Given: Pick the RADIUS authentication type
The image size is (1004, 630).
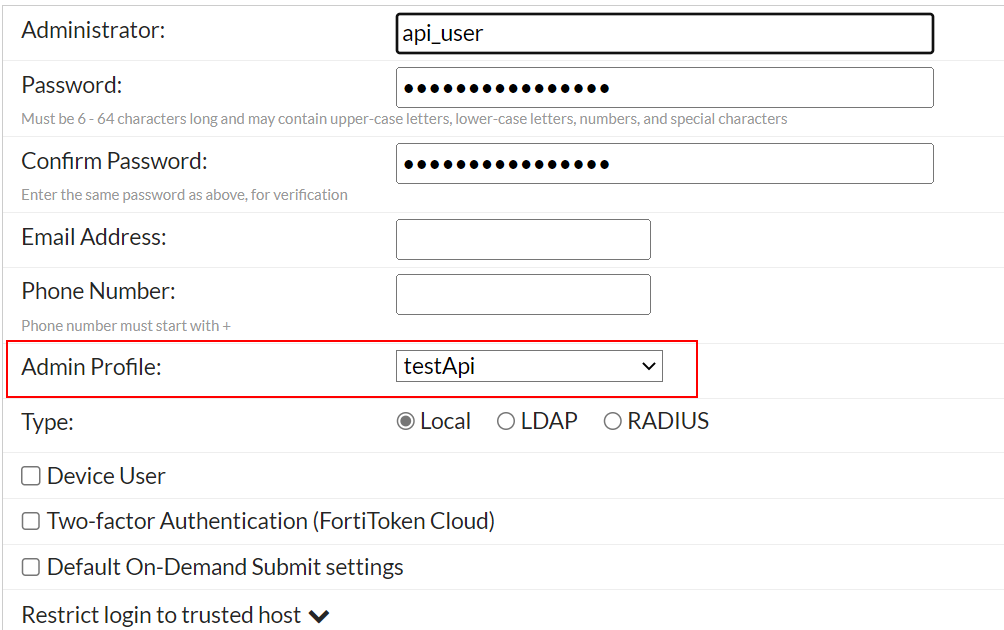Looking at the screenshot, I should coord(613,422).
